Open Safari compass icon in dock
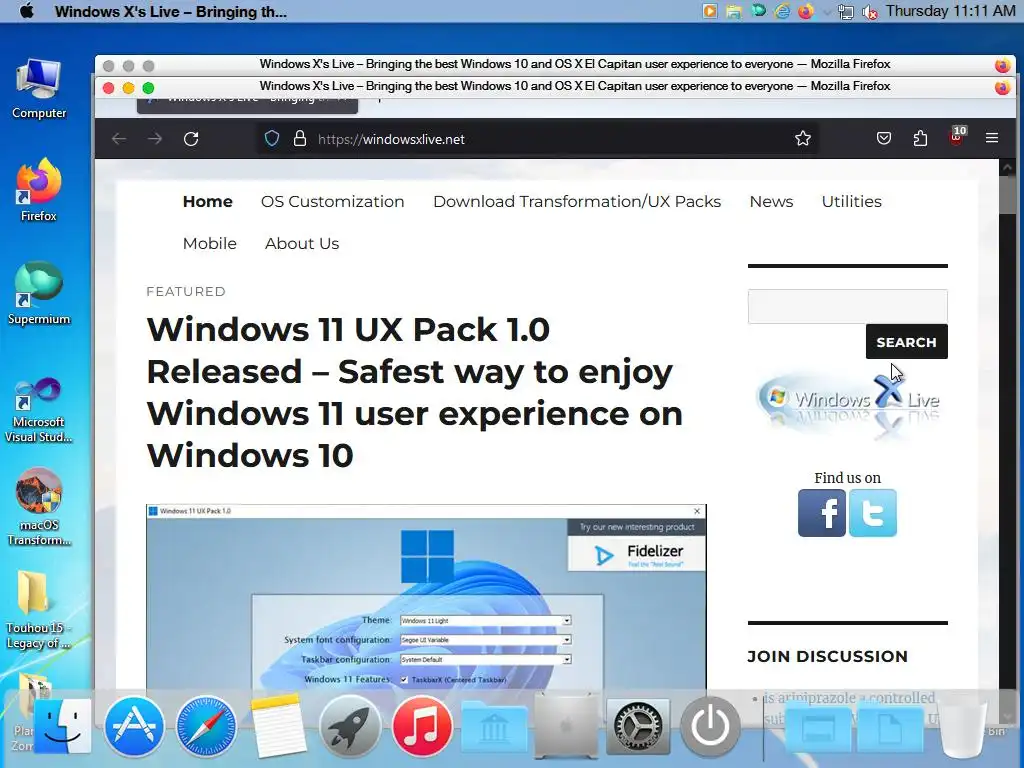 pyautogui.click(x=206, y=726)
